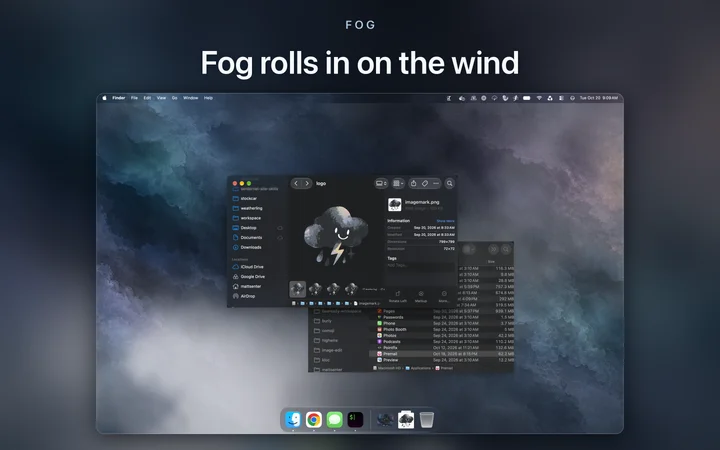Click the Tag icon in Finder toolbar
720x450 pixels.
pos(425,183)
